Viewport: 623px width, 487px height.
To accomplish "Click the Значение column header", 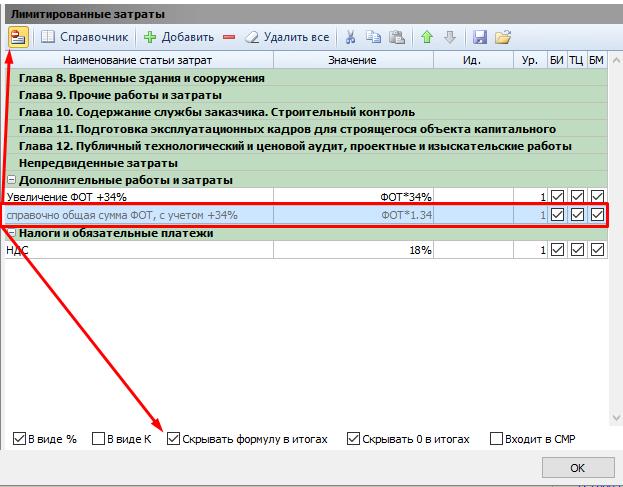I will [x=353, y=60].
